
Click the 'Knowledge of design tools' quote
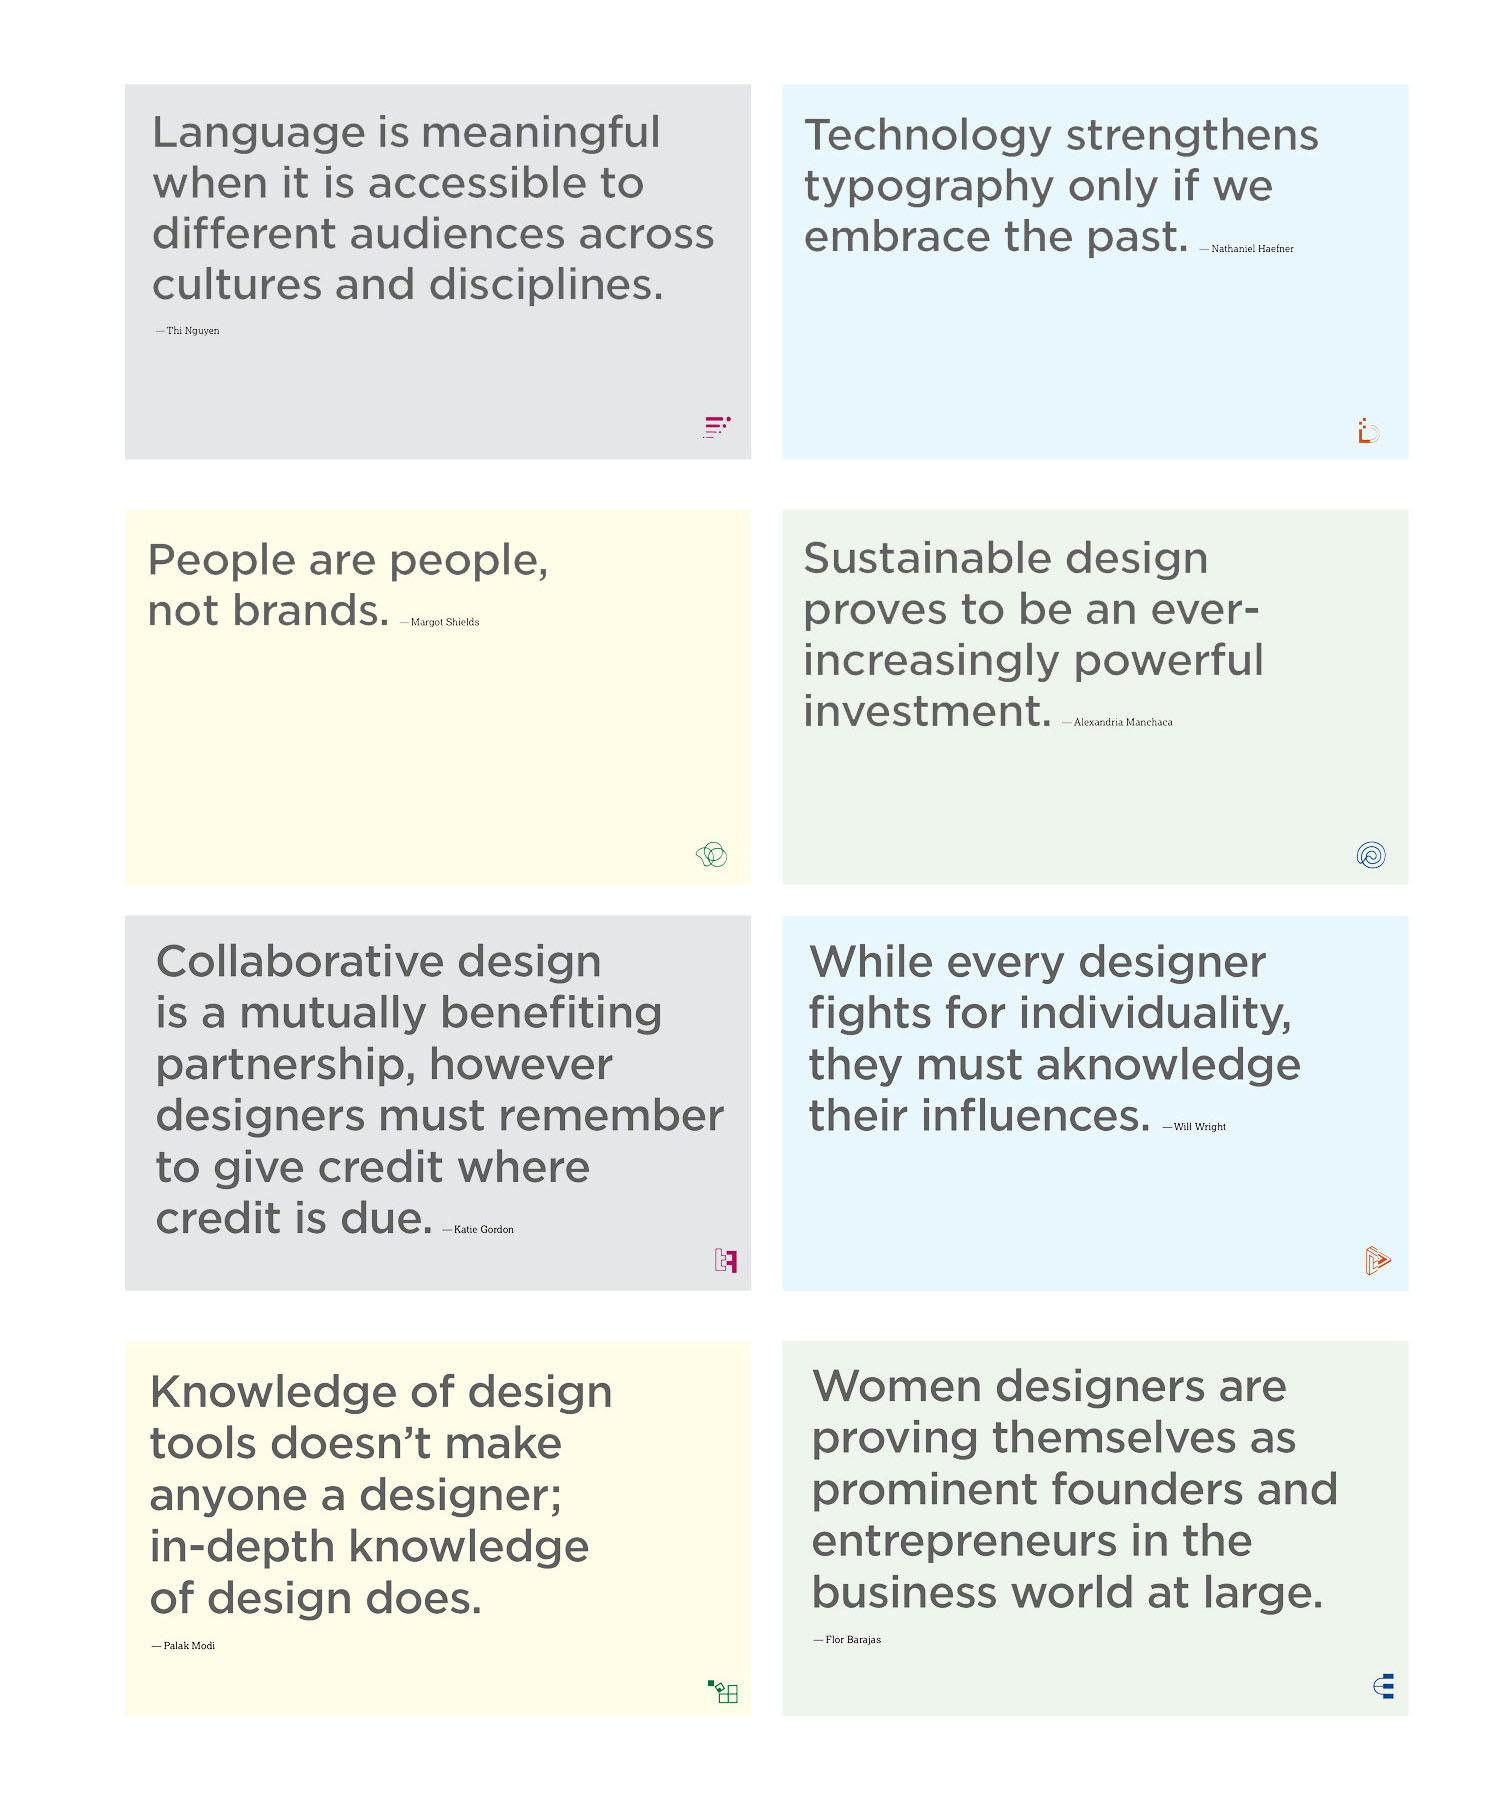381,1494
